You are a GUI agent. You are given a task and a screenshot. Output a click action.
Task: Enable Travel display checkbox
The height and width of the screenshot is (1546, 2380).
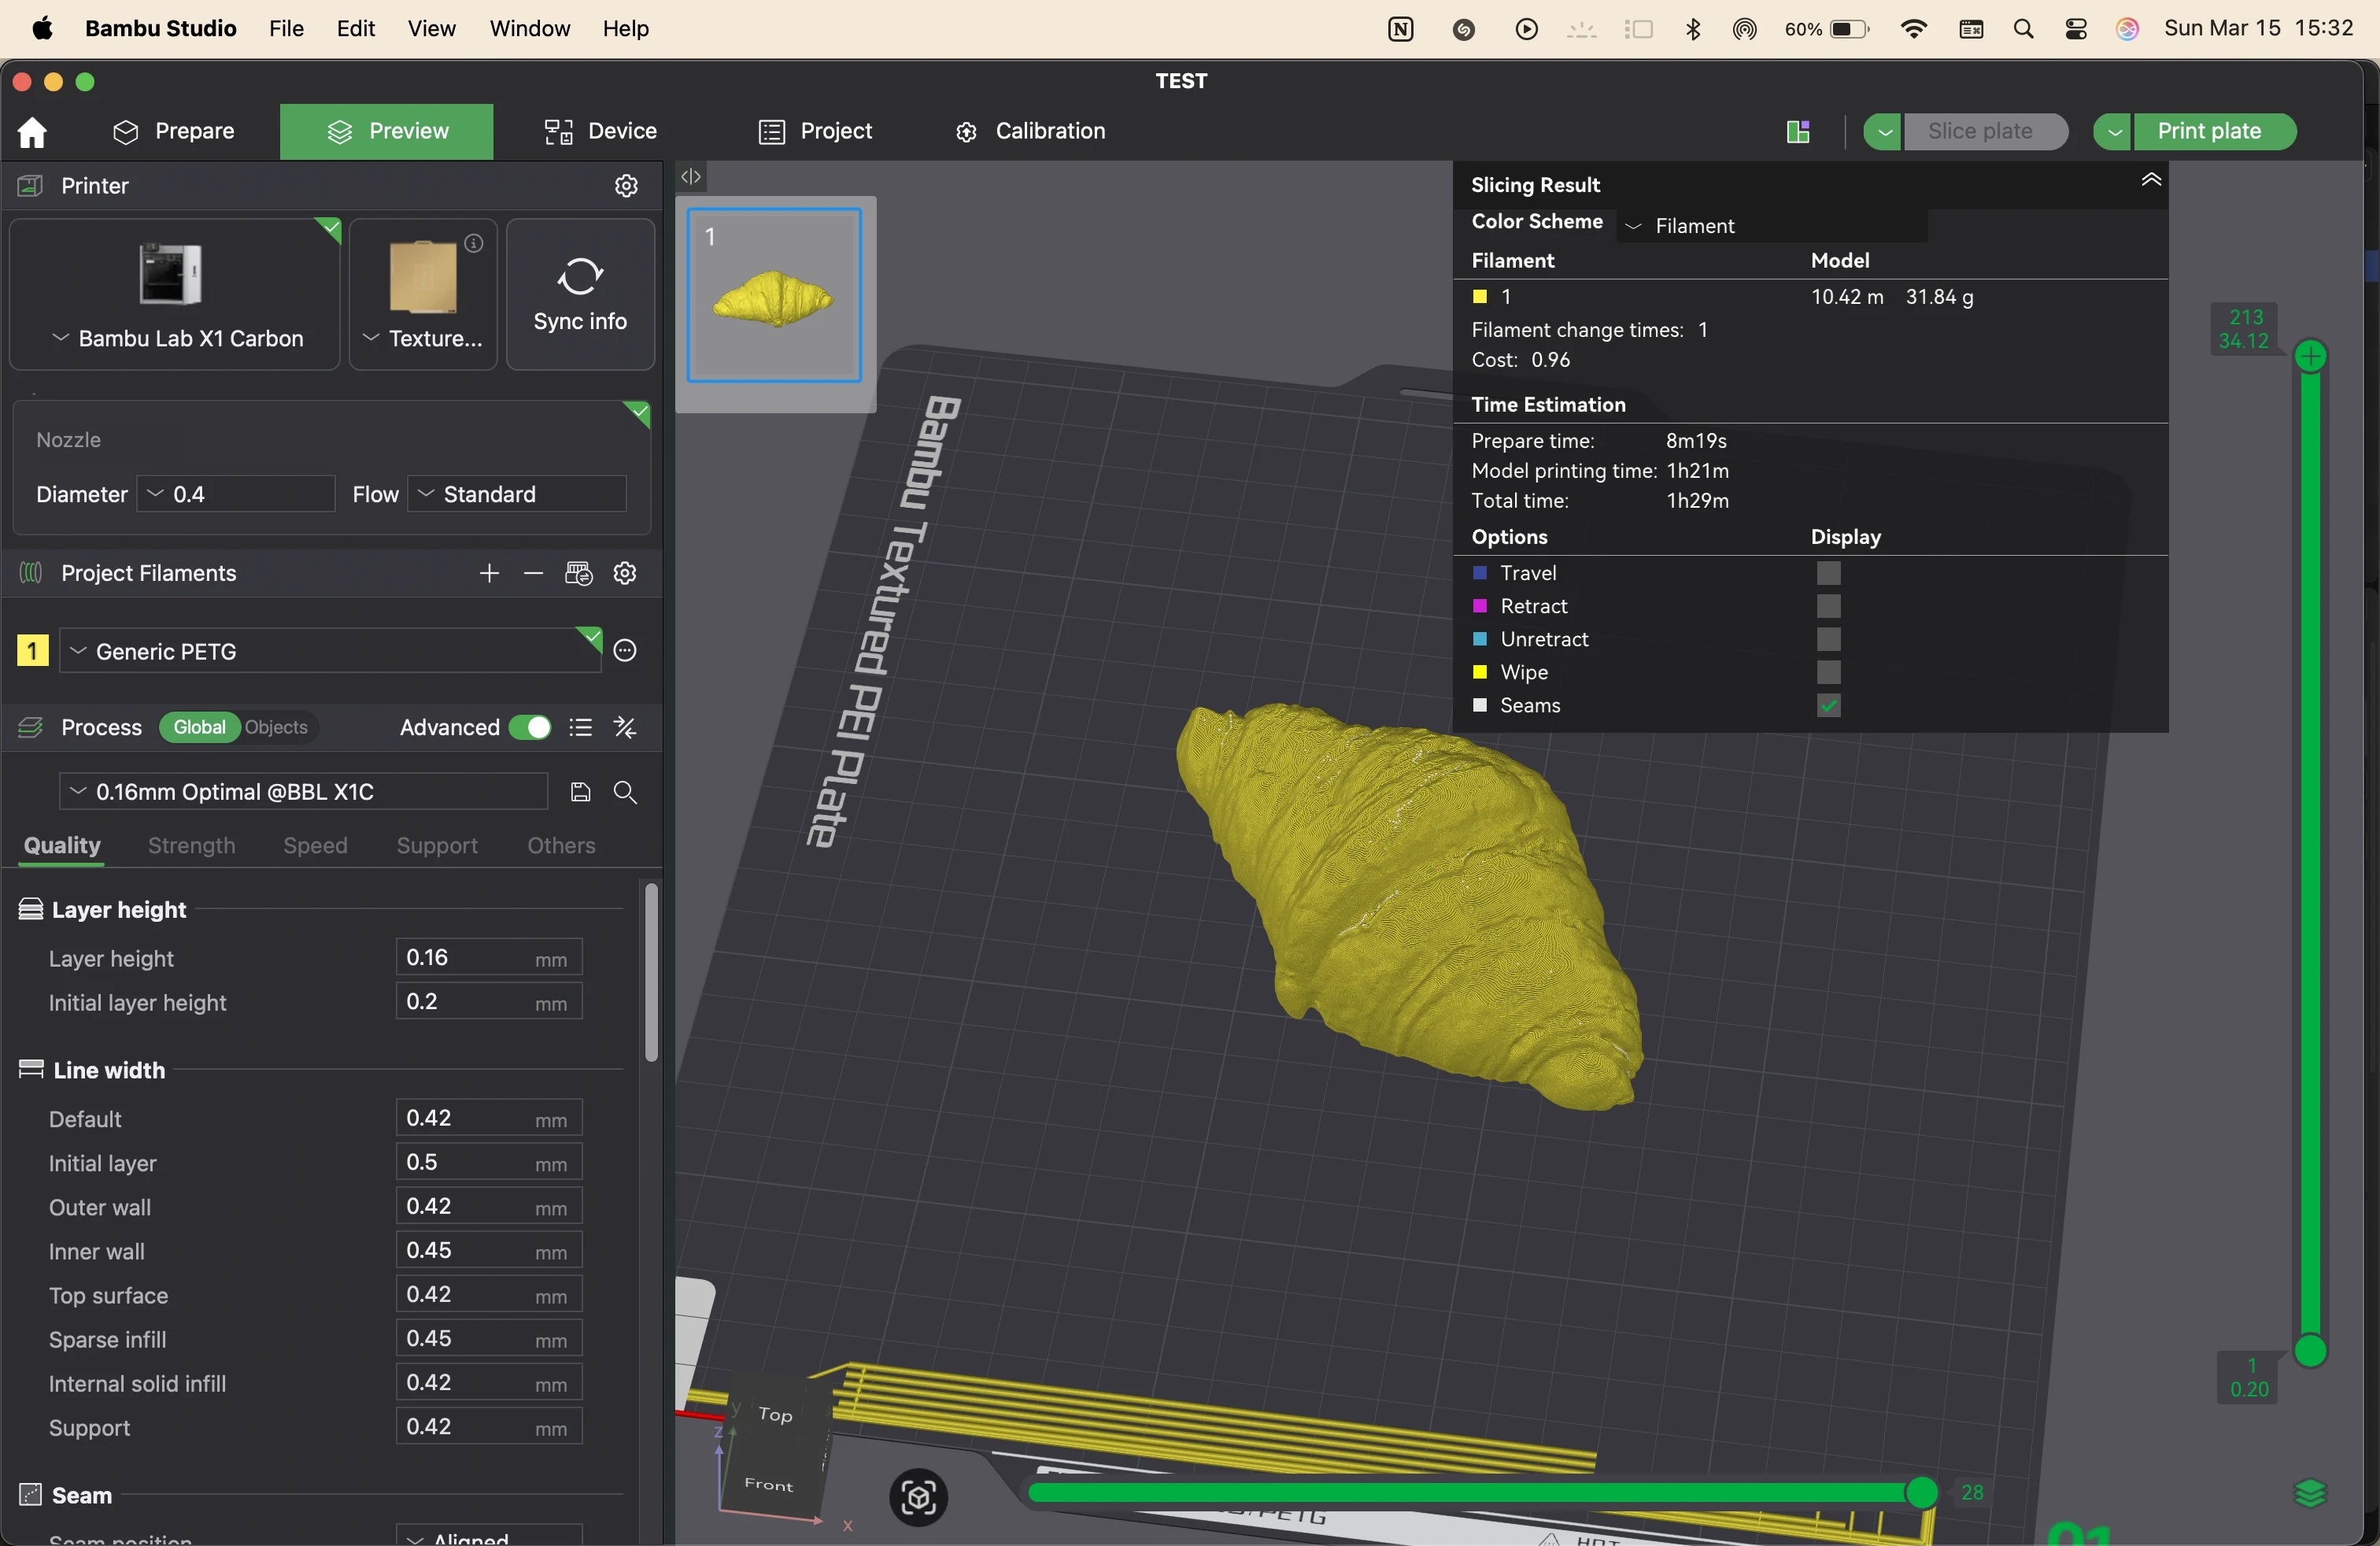tap(1828, 573)
